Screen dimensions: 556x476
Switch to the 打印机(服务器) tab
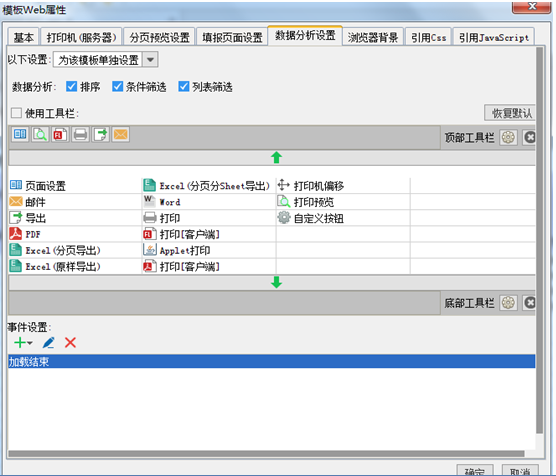(81, 37)
